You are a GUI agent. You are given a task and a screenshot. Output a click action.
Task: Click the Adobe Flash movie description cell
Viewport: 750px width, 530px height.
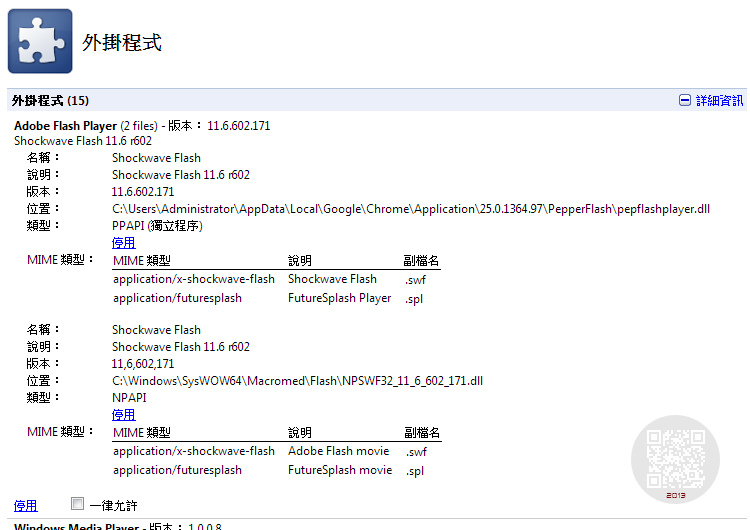pyautogui.click(x=339, y=451)
